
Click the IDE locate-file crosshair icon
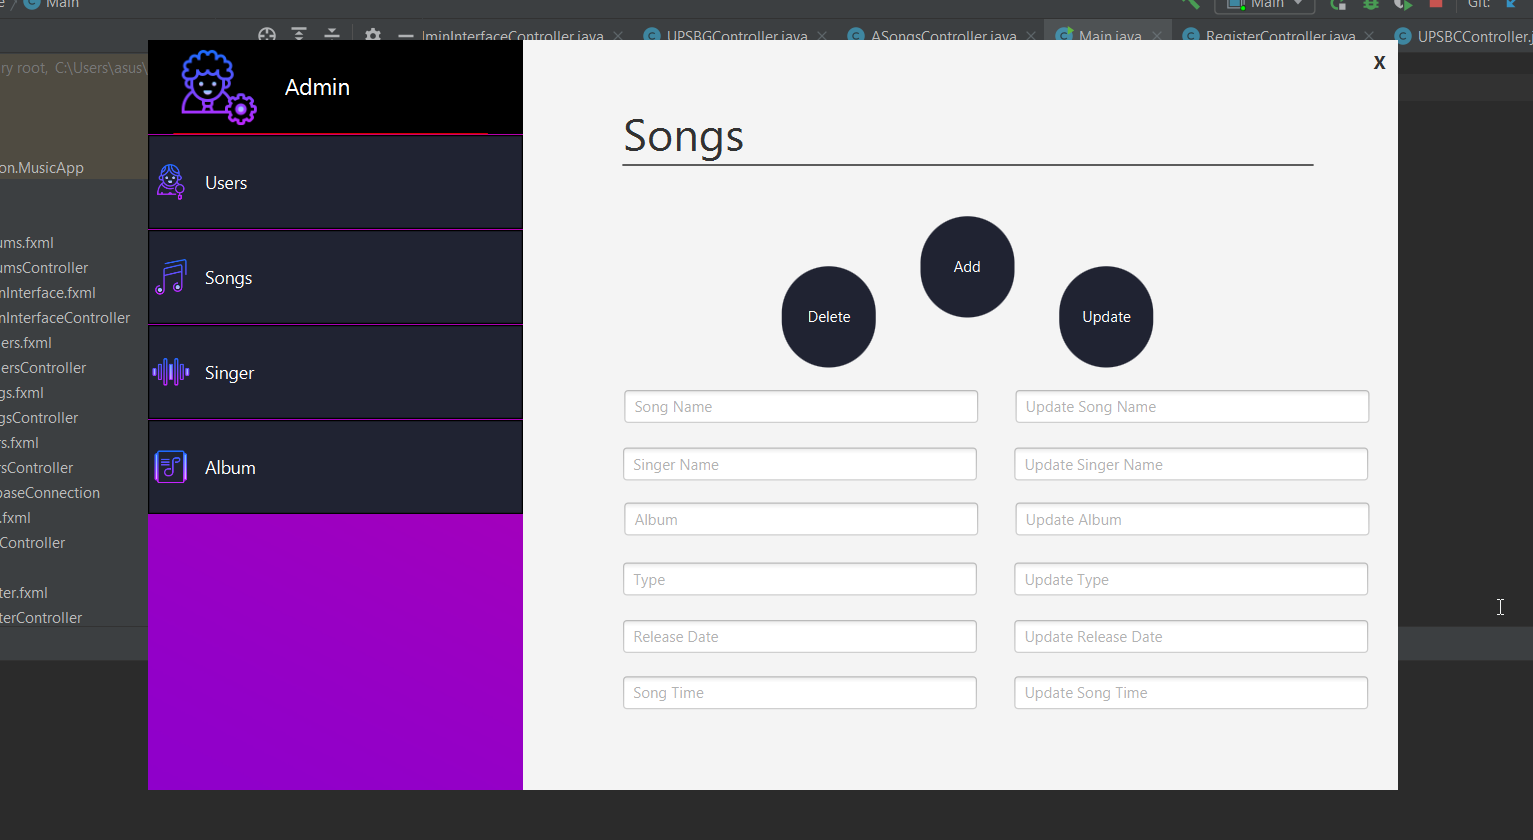267,35
